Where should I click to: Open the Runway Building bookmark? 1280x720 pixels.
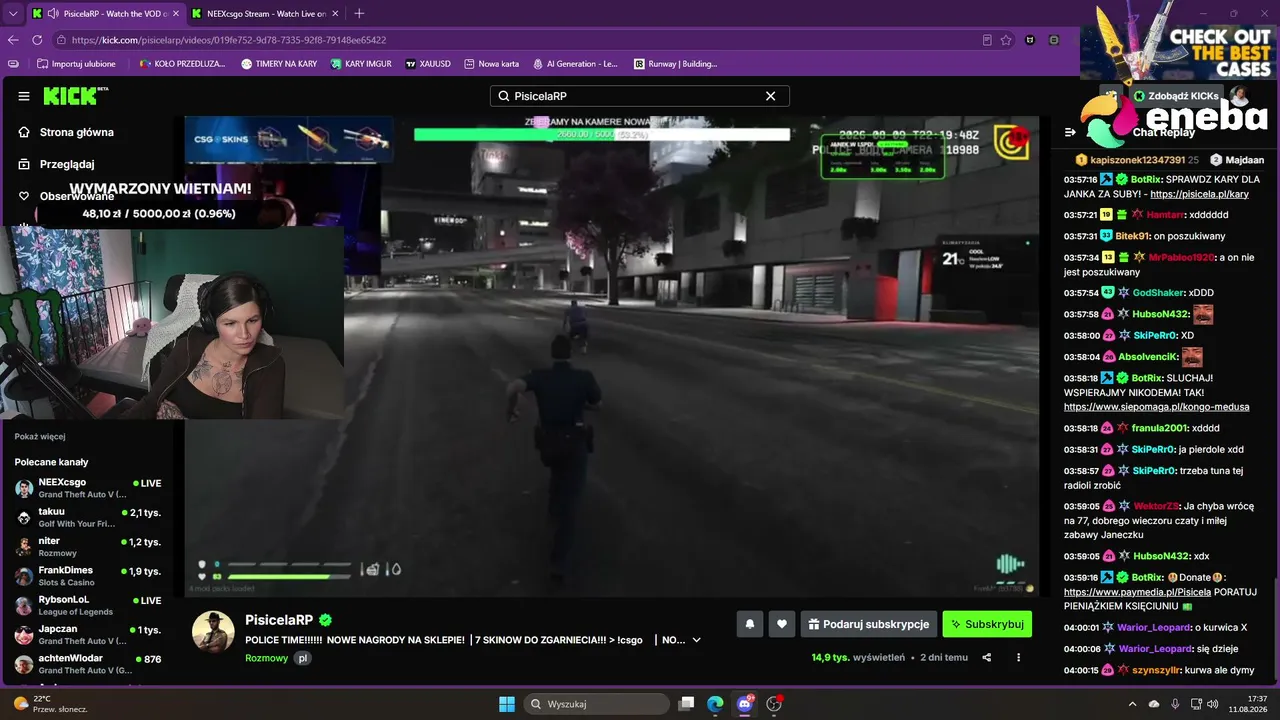pos(676,64)
